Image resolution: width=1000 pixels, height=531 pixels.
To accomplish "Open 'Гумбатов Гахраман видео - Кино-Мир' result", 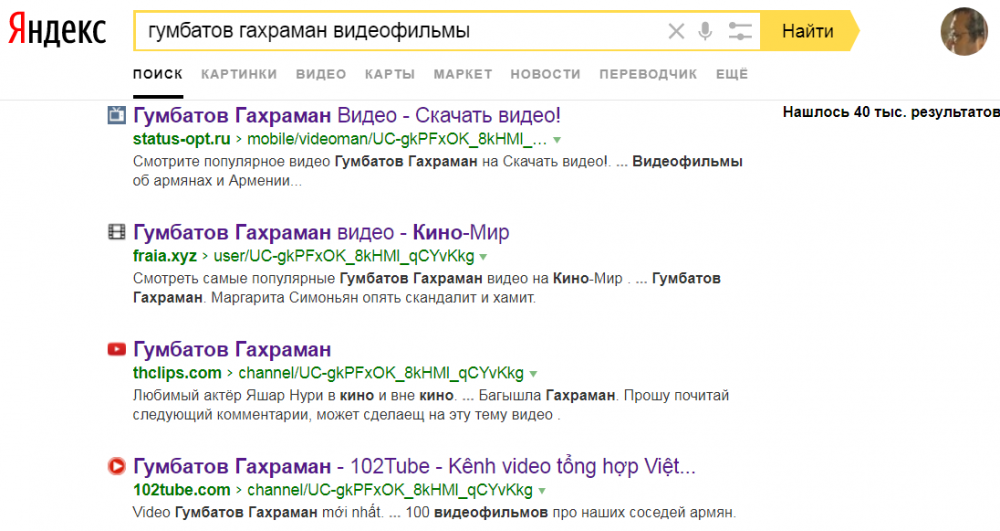I will 321,232.
